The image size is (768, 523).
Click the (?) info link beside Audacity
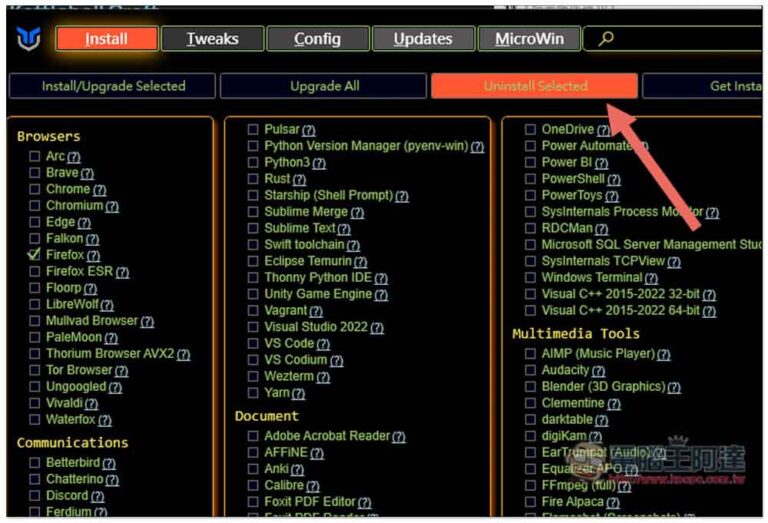[x=598, y=371]
